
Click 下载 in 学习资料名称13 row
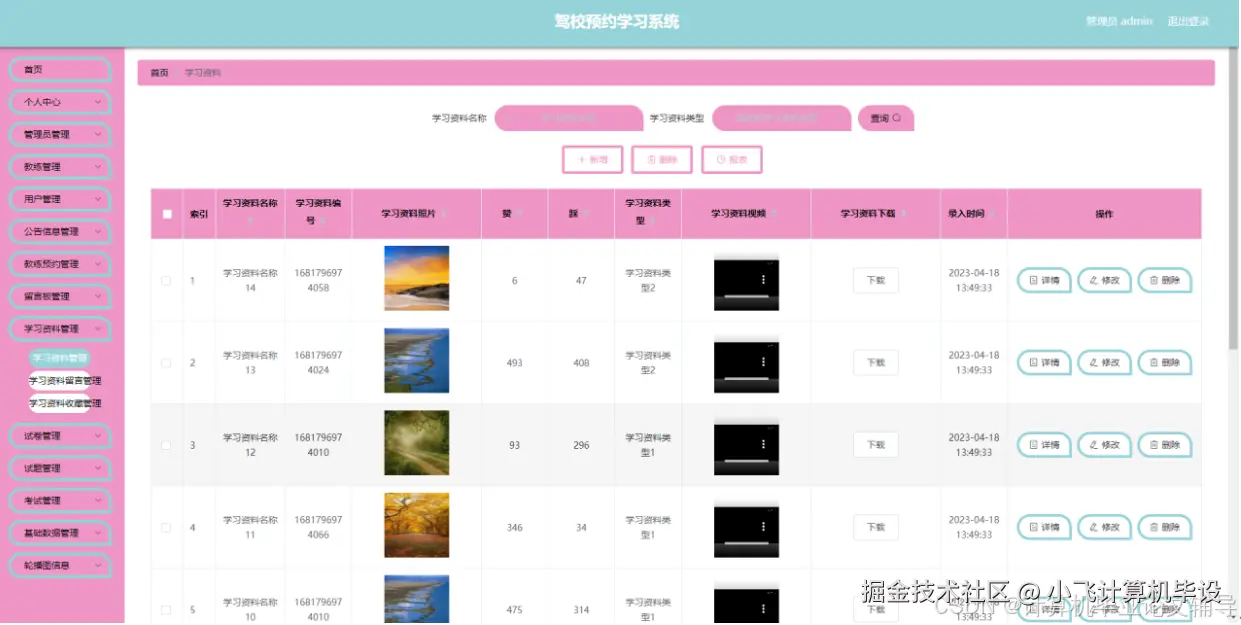coord(876,362)
